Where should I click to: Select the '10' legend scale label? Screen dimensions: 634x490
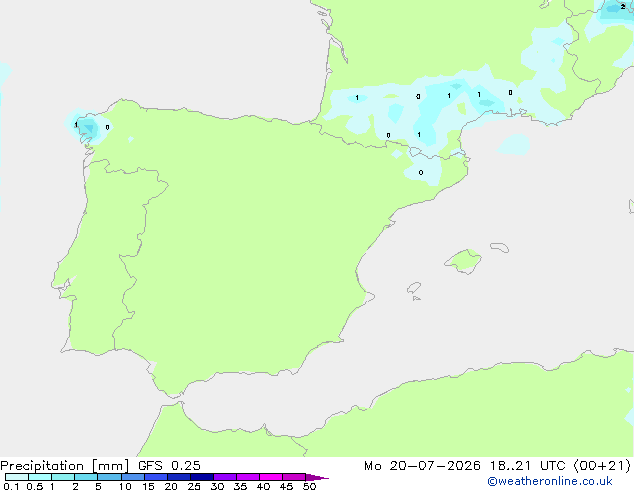click(x=125, y=486)
